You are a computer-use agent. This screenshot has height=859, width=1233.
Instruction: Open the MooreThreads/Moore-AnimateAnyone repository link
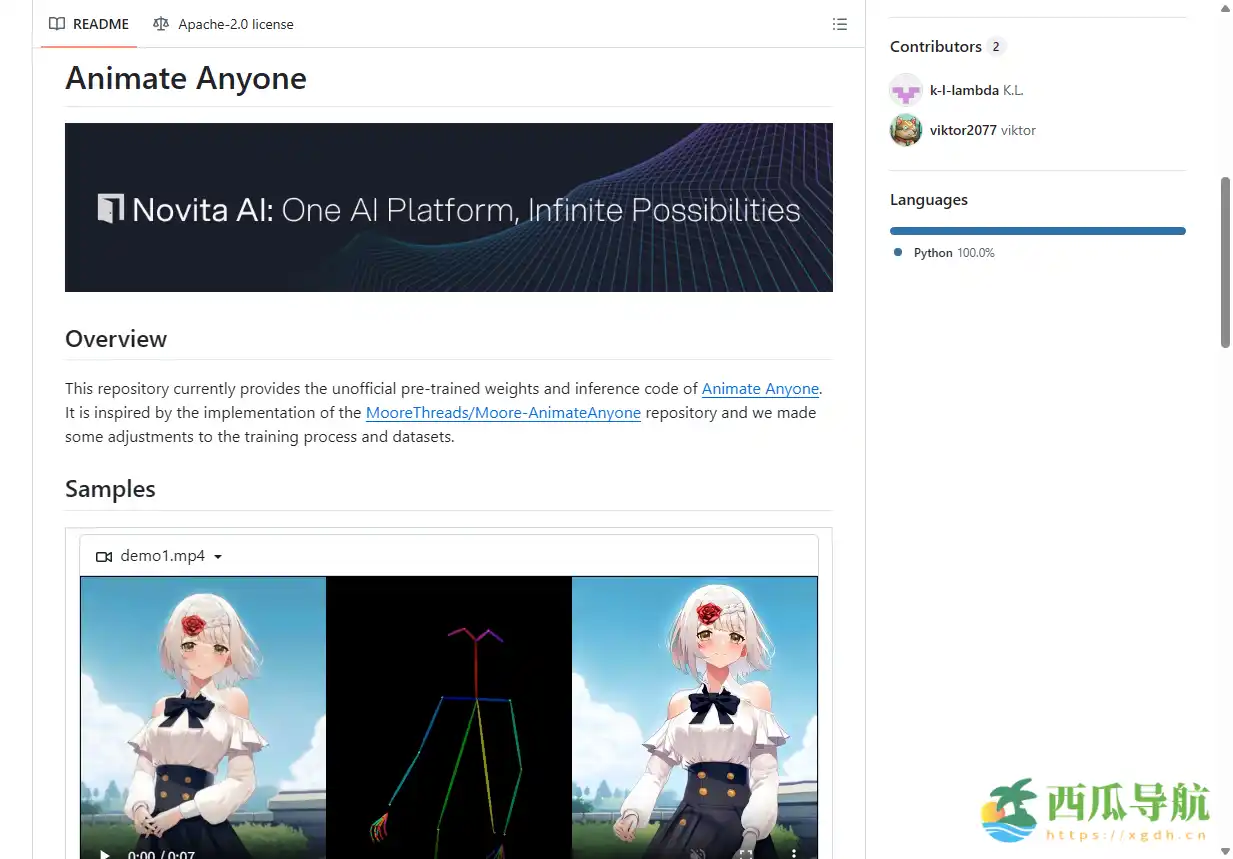click(503, 413)
